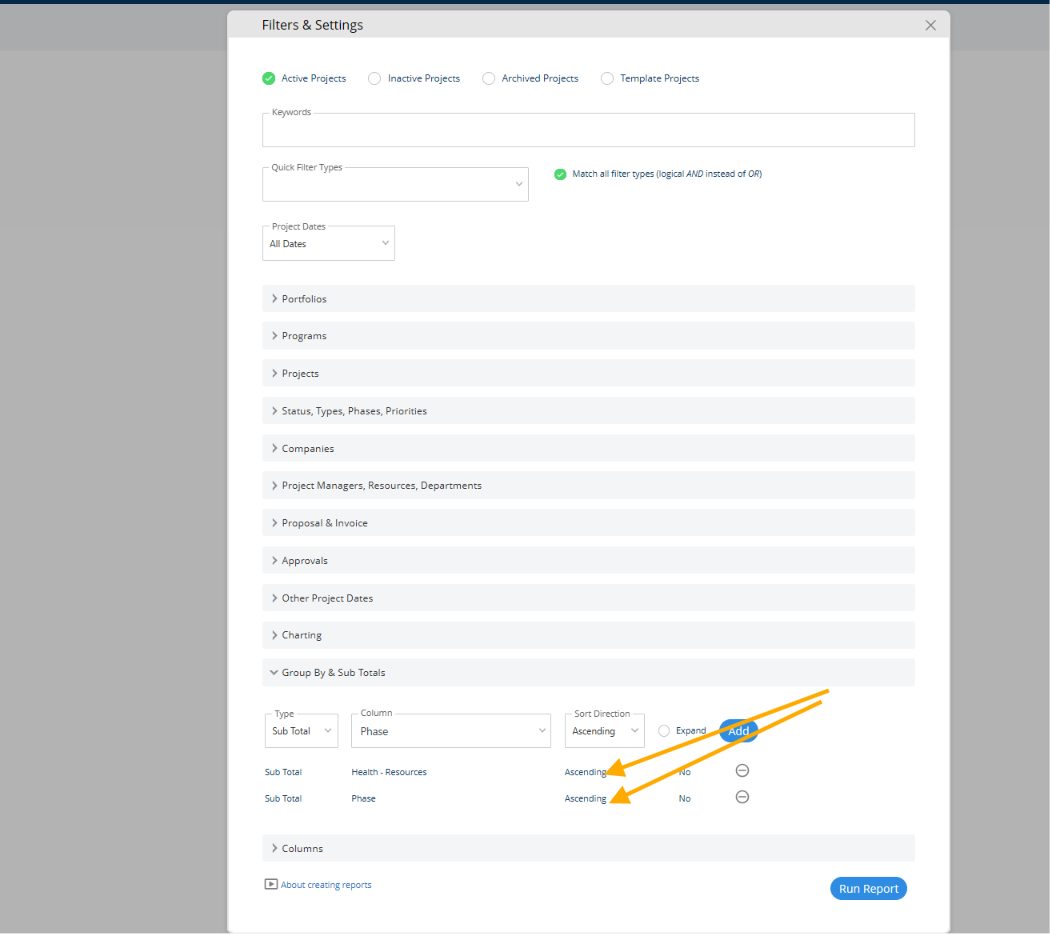
Task: Click the Run Report button
Action: click(869, 888)
